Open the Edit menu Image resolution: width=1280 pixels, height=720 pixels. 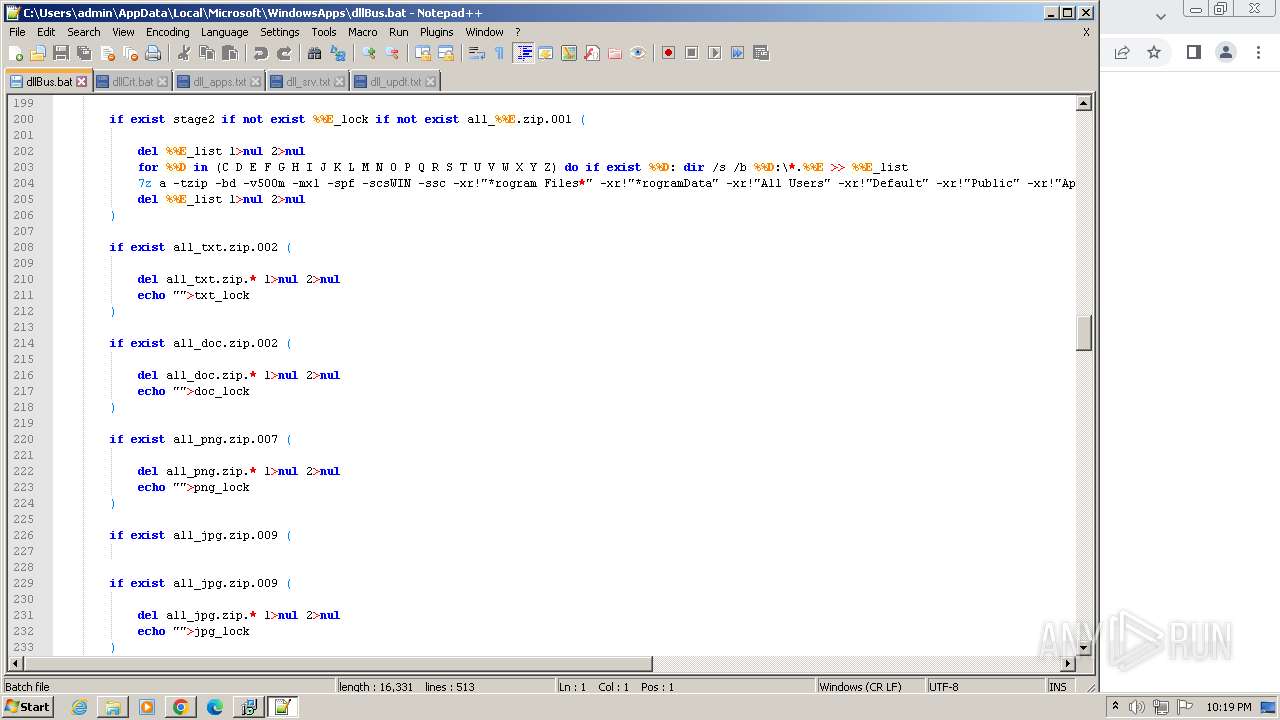46,32
